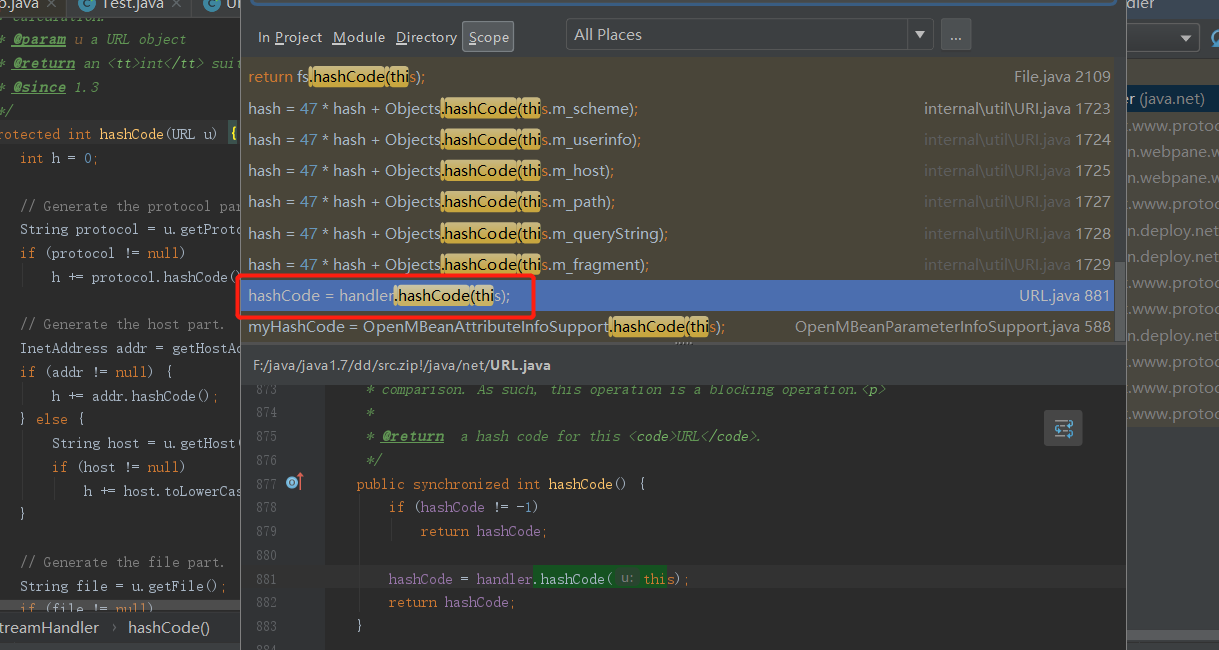
Task: Open the All Places scope dropdown
Action: (x=749, y=34)
